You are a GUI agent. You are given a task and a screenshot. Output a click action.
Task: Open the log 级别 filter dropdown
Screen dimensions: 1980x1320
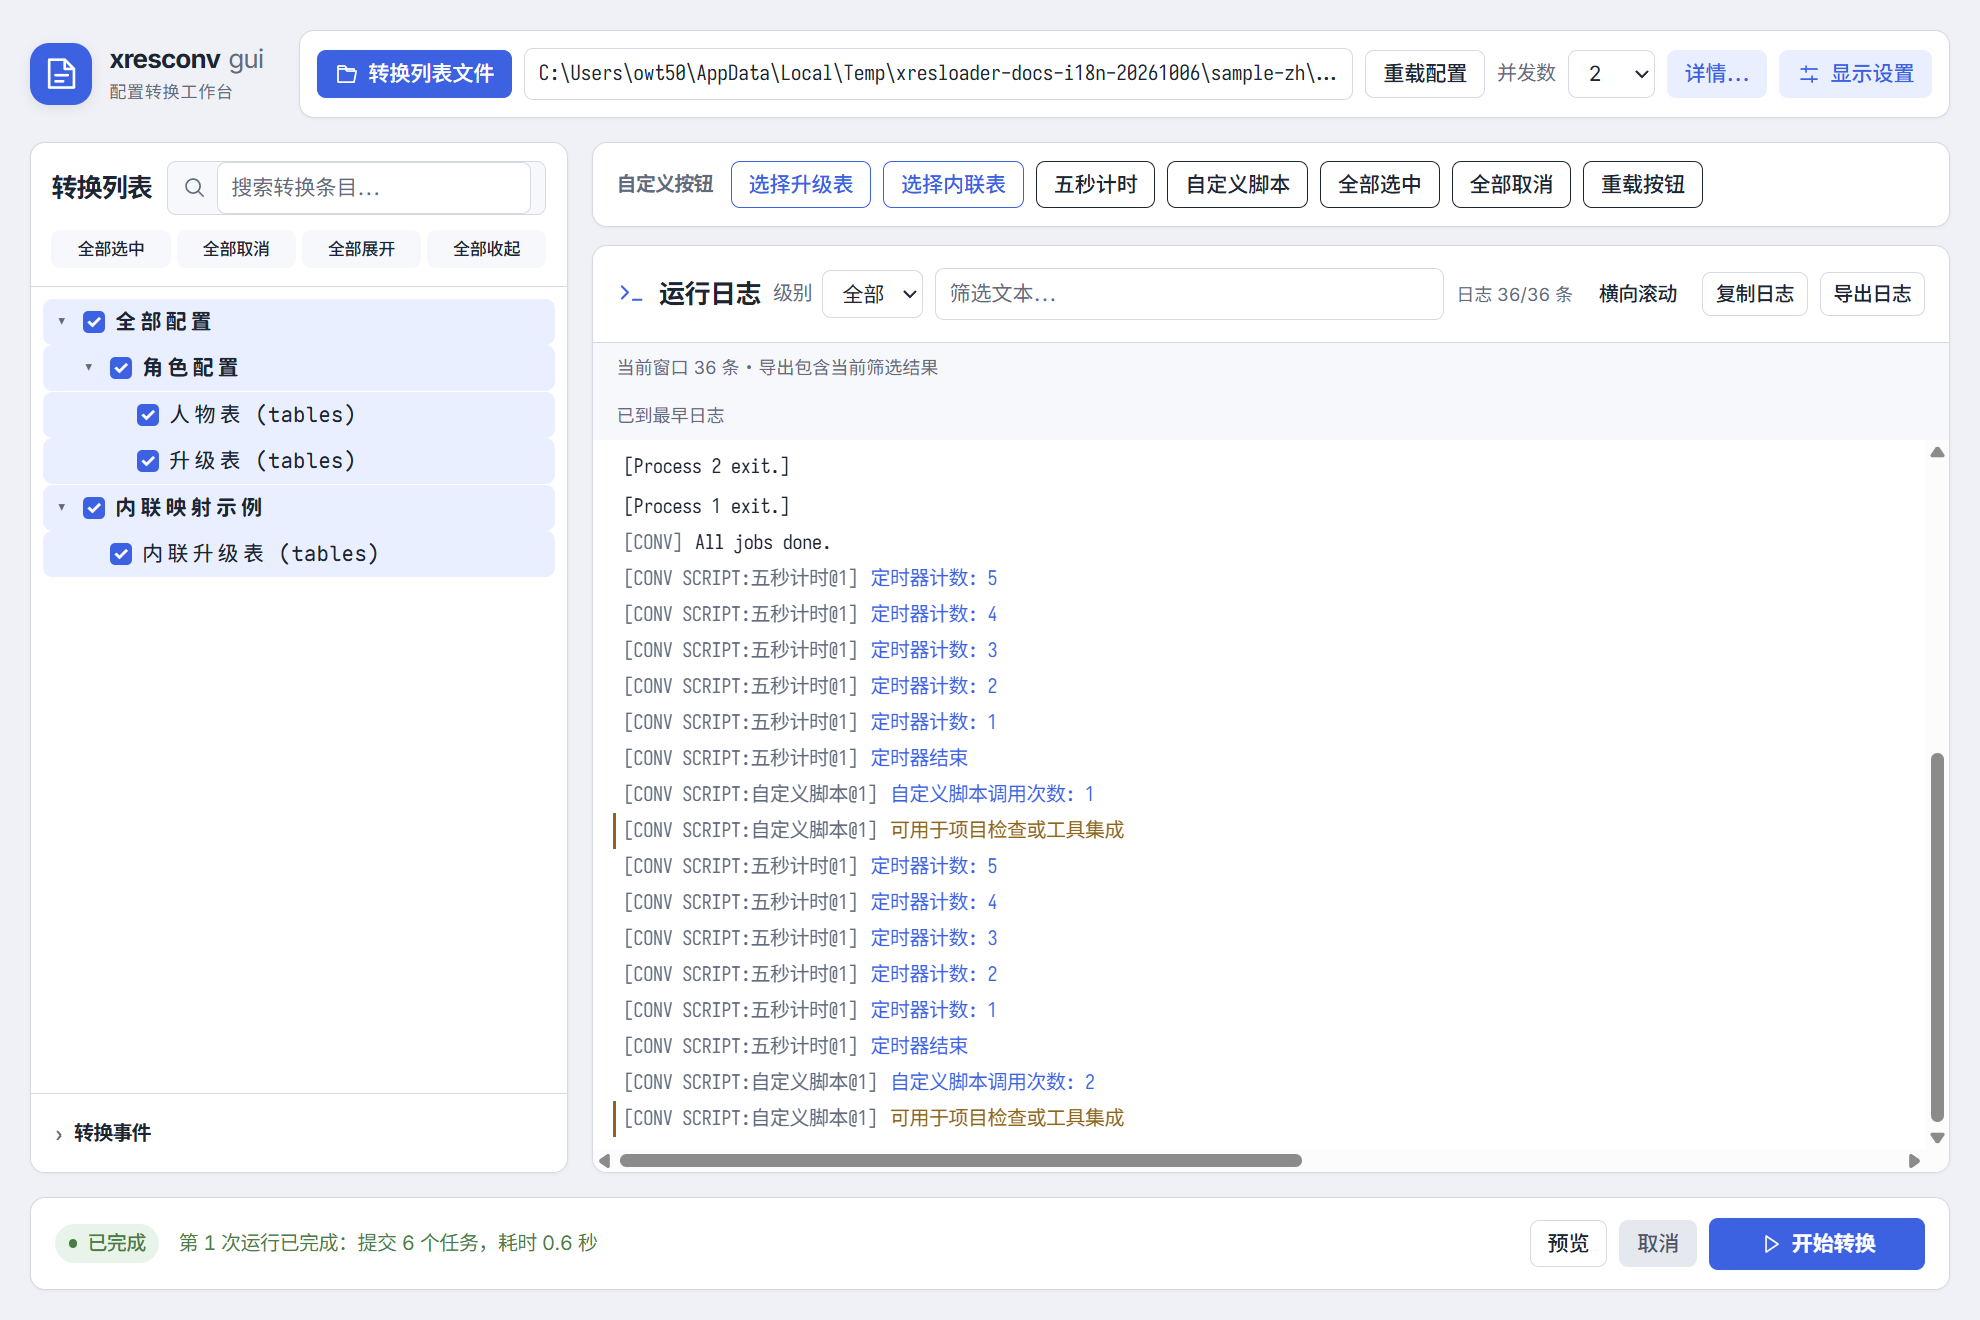click(x=872, y=294)
